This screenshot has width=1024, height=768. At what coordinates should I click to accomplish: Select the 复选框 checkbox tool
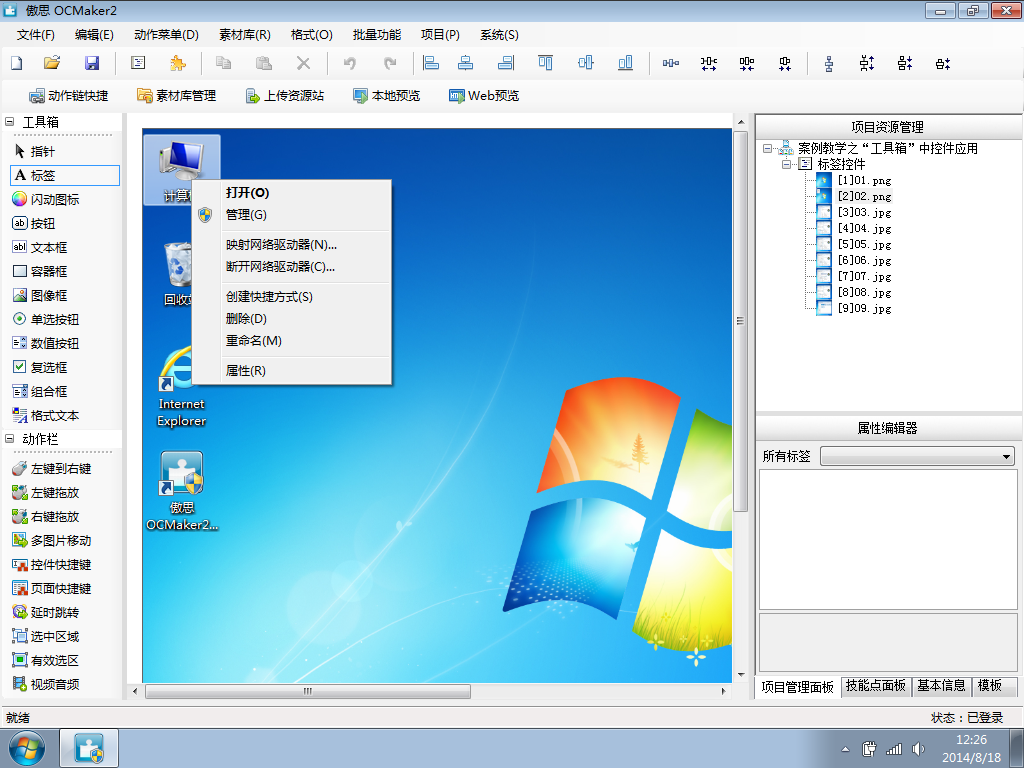[40, 368]
